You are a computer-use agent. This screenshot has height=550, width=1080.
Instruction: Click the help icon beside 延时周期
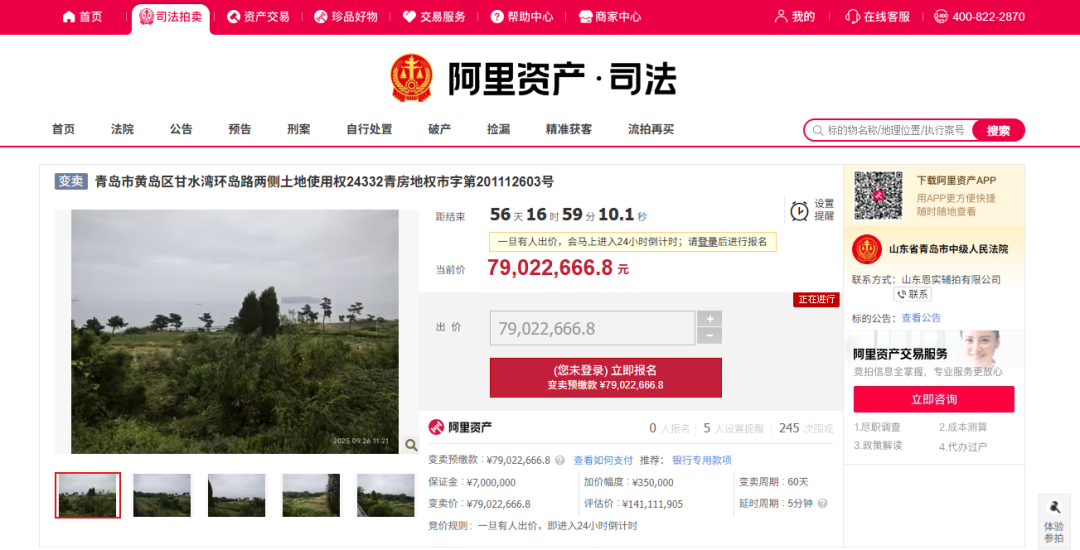coord(822,503)
